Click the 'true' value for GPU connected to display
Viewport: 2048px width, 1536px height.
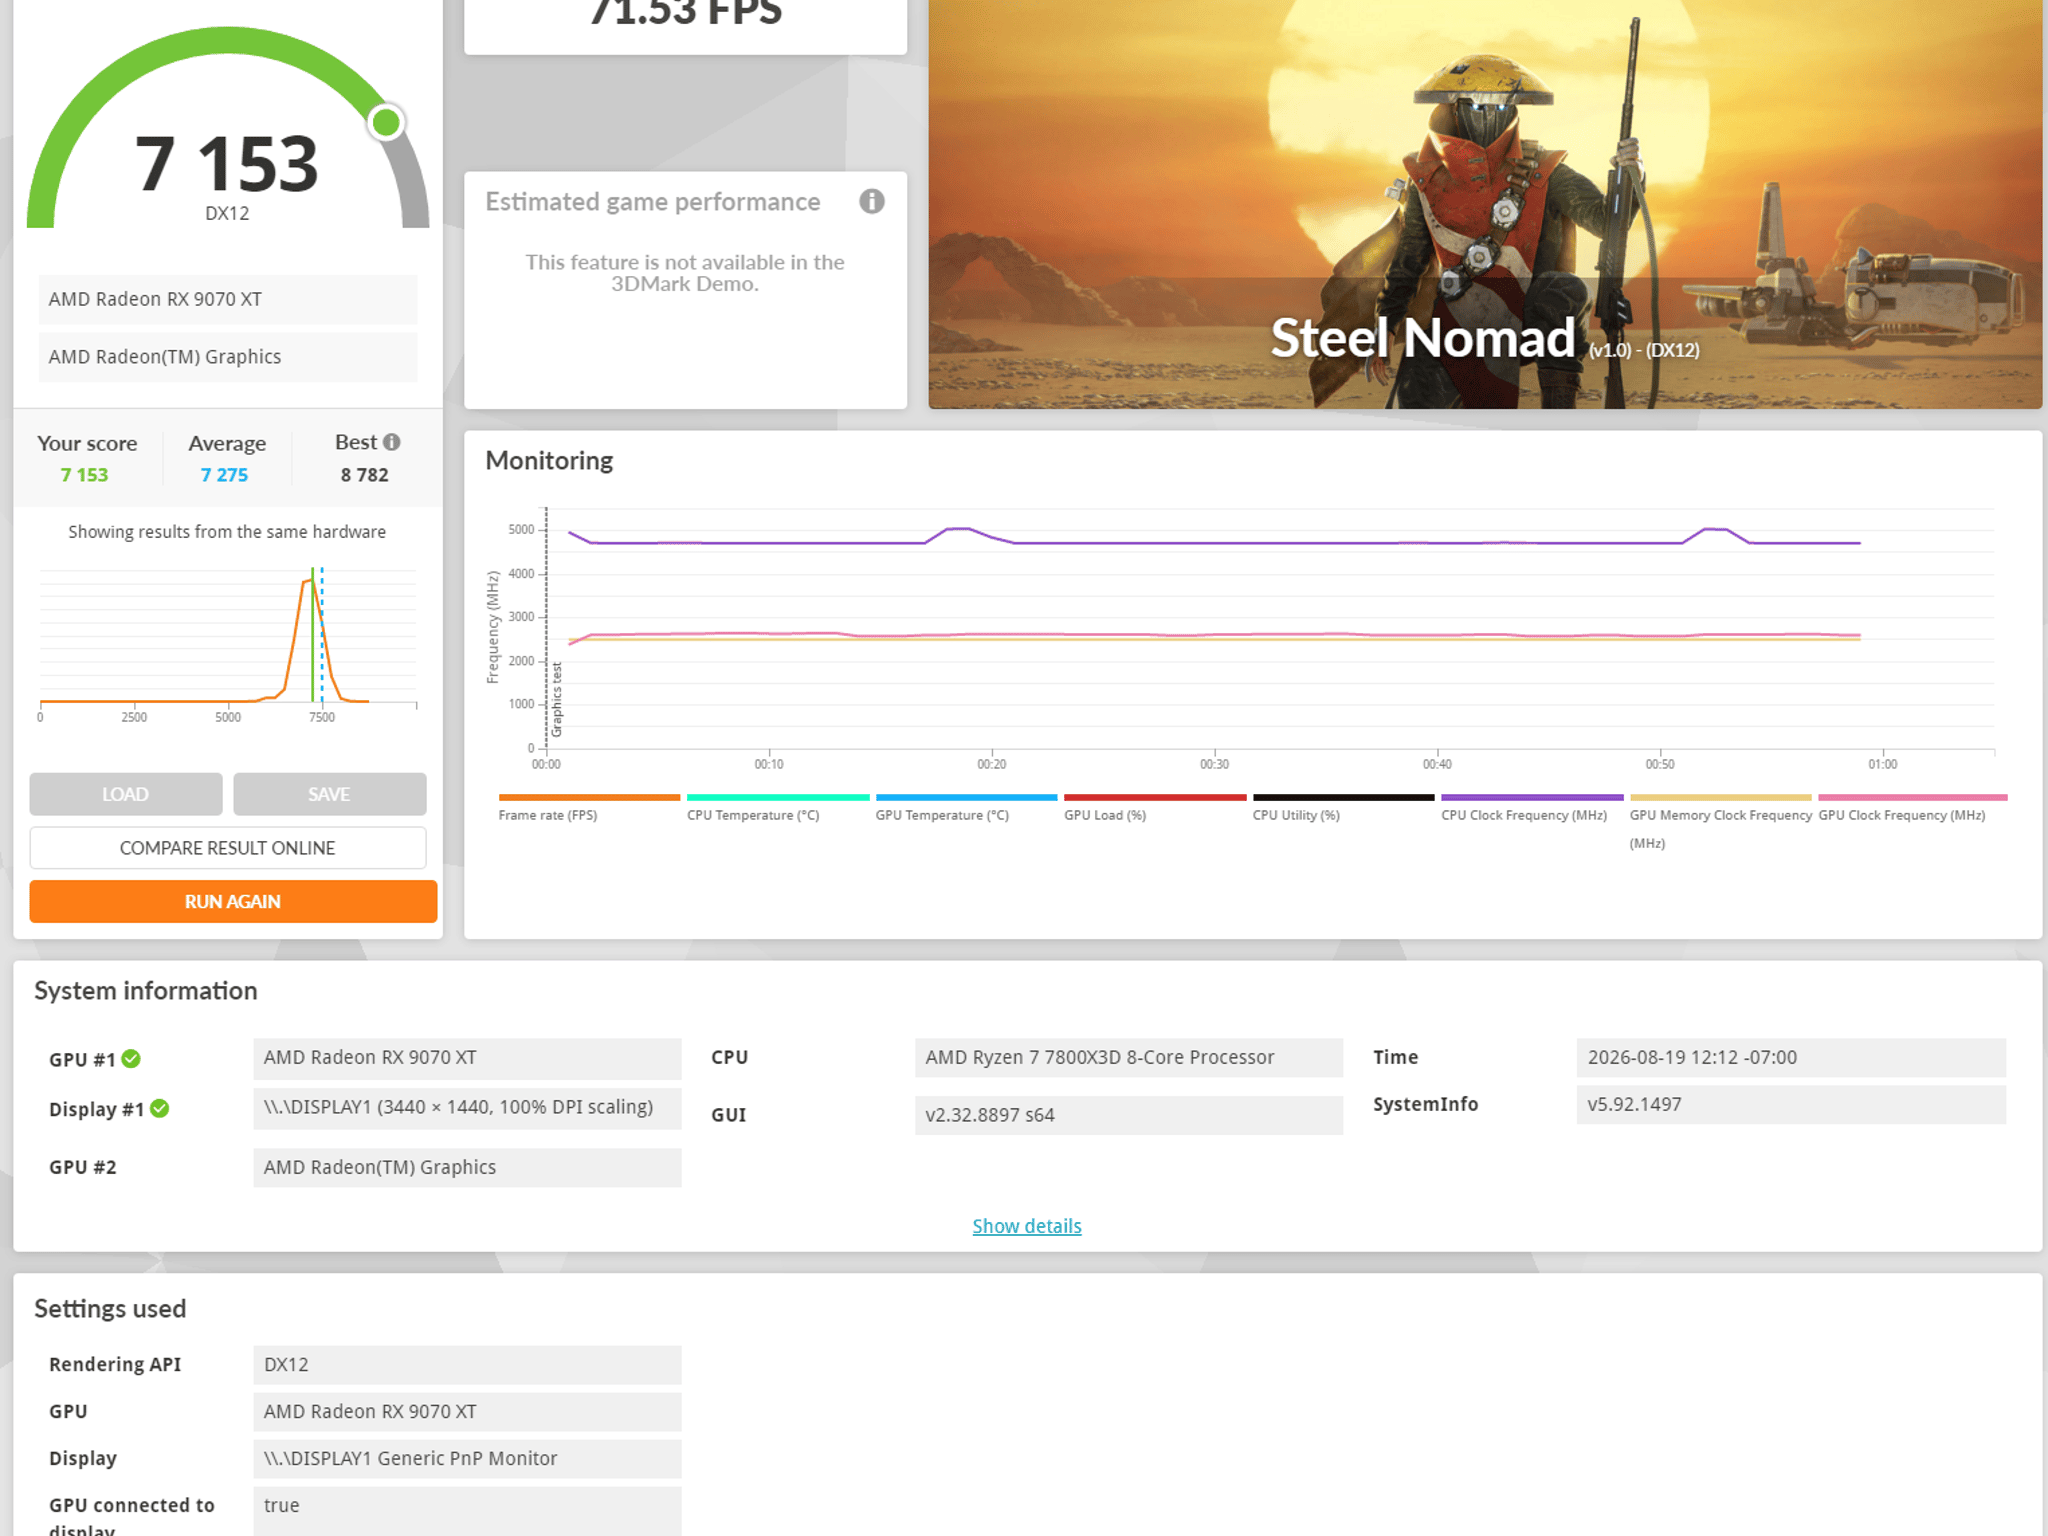(x=467, y=1511)
